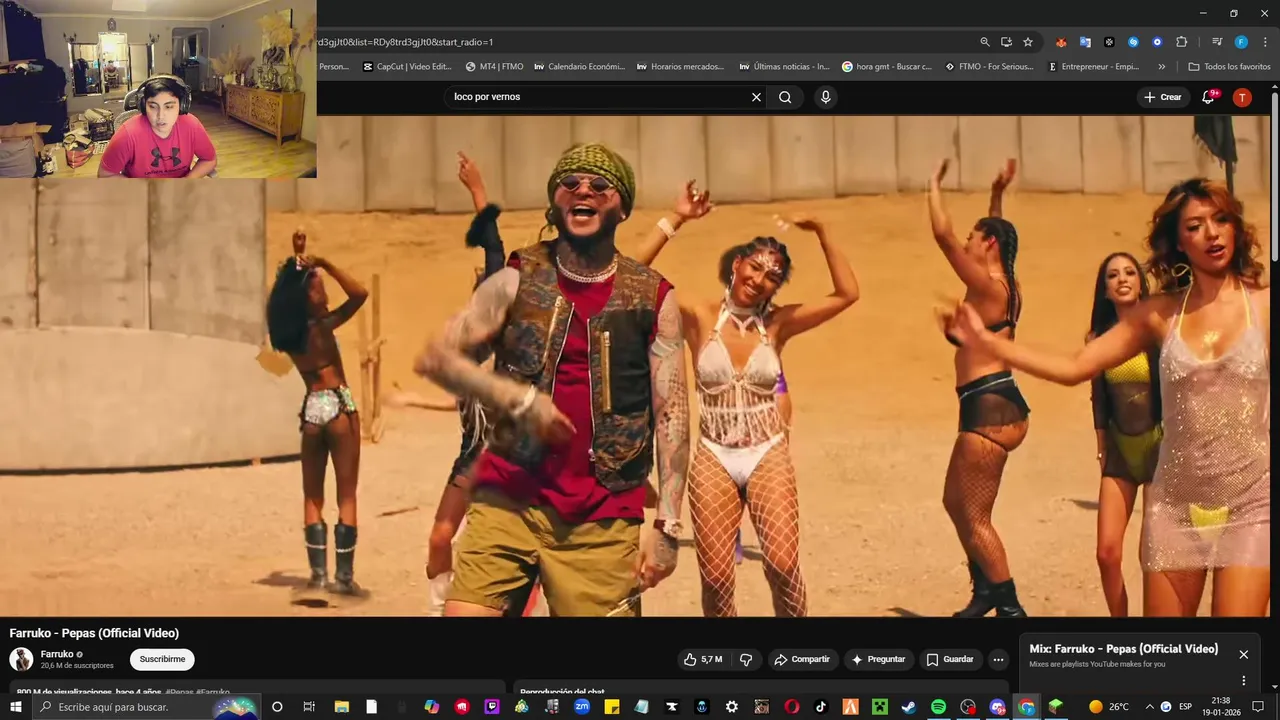Open Chrome zoom magnifier in address bar
Viewport: 1280px width, 720px height.
tap(985, 42)
